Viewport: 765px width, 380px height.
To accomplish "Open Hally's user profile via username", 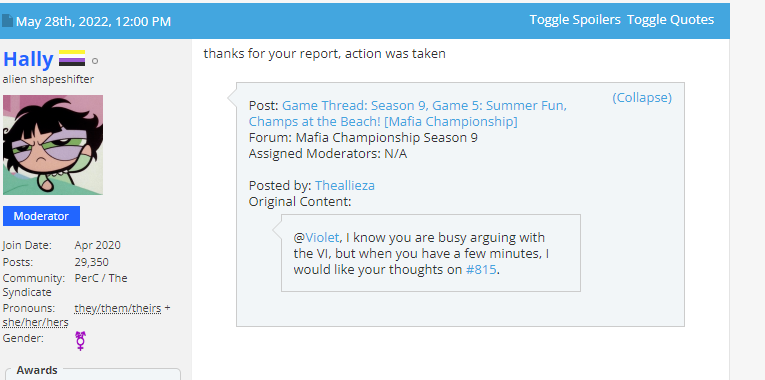I will [x=28, y=59].
